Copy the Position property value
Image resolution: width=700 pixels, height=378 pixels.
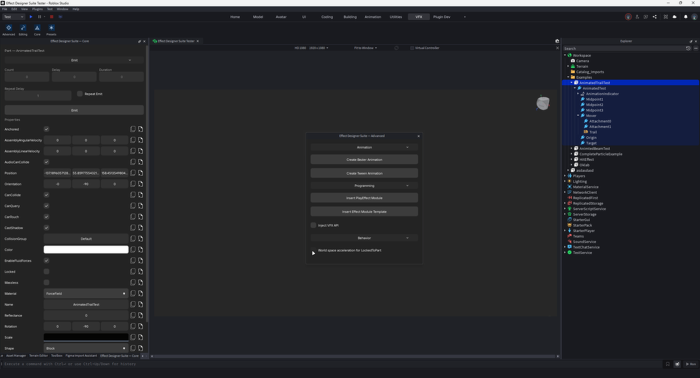tap(133, 173)
